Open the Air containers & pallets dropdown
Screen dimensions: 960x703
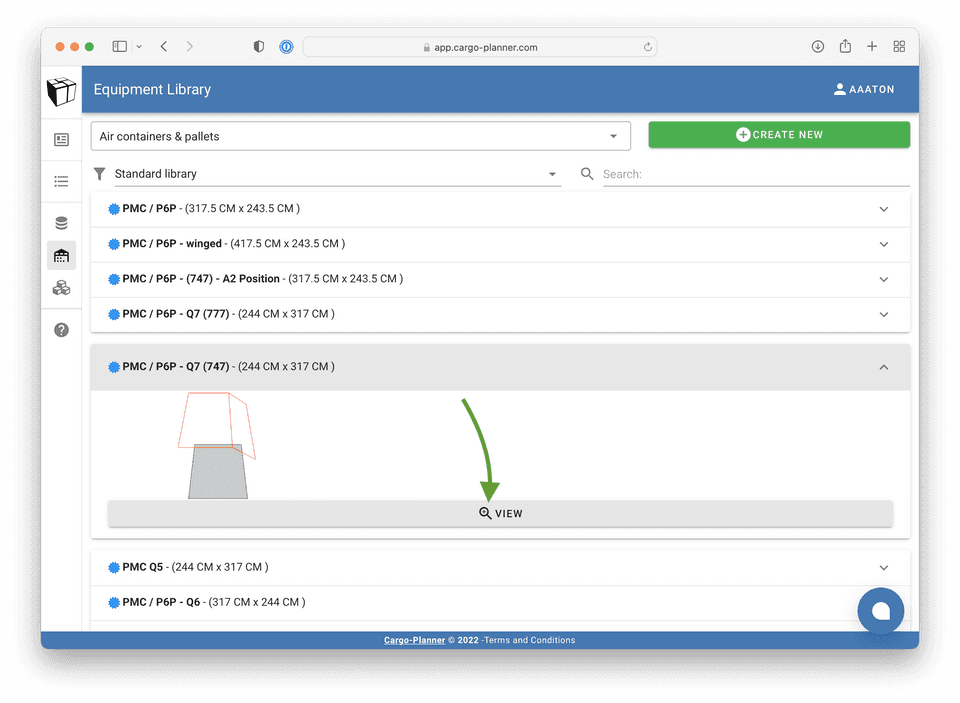pyautogui.click(x=360, y=136)
